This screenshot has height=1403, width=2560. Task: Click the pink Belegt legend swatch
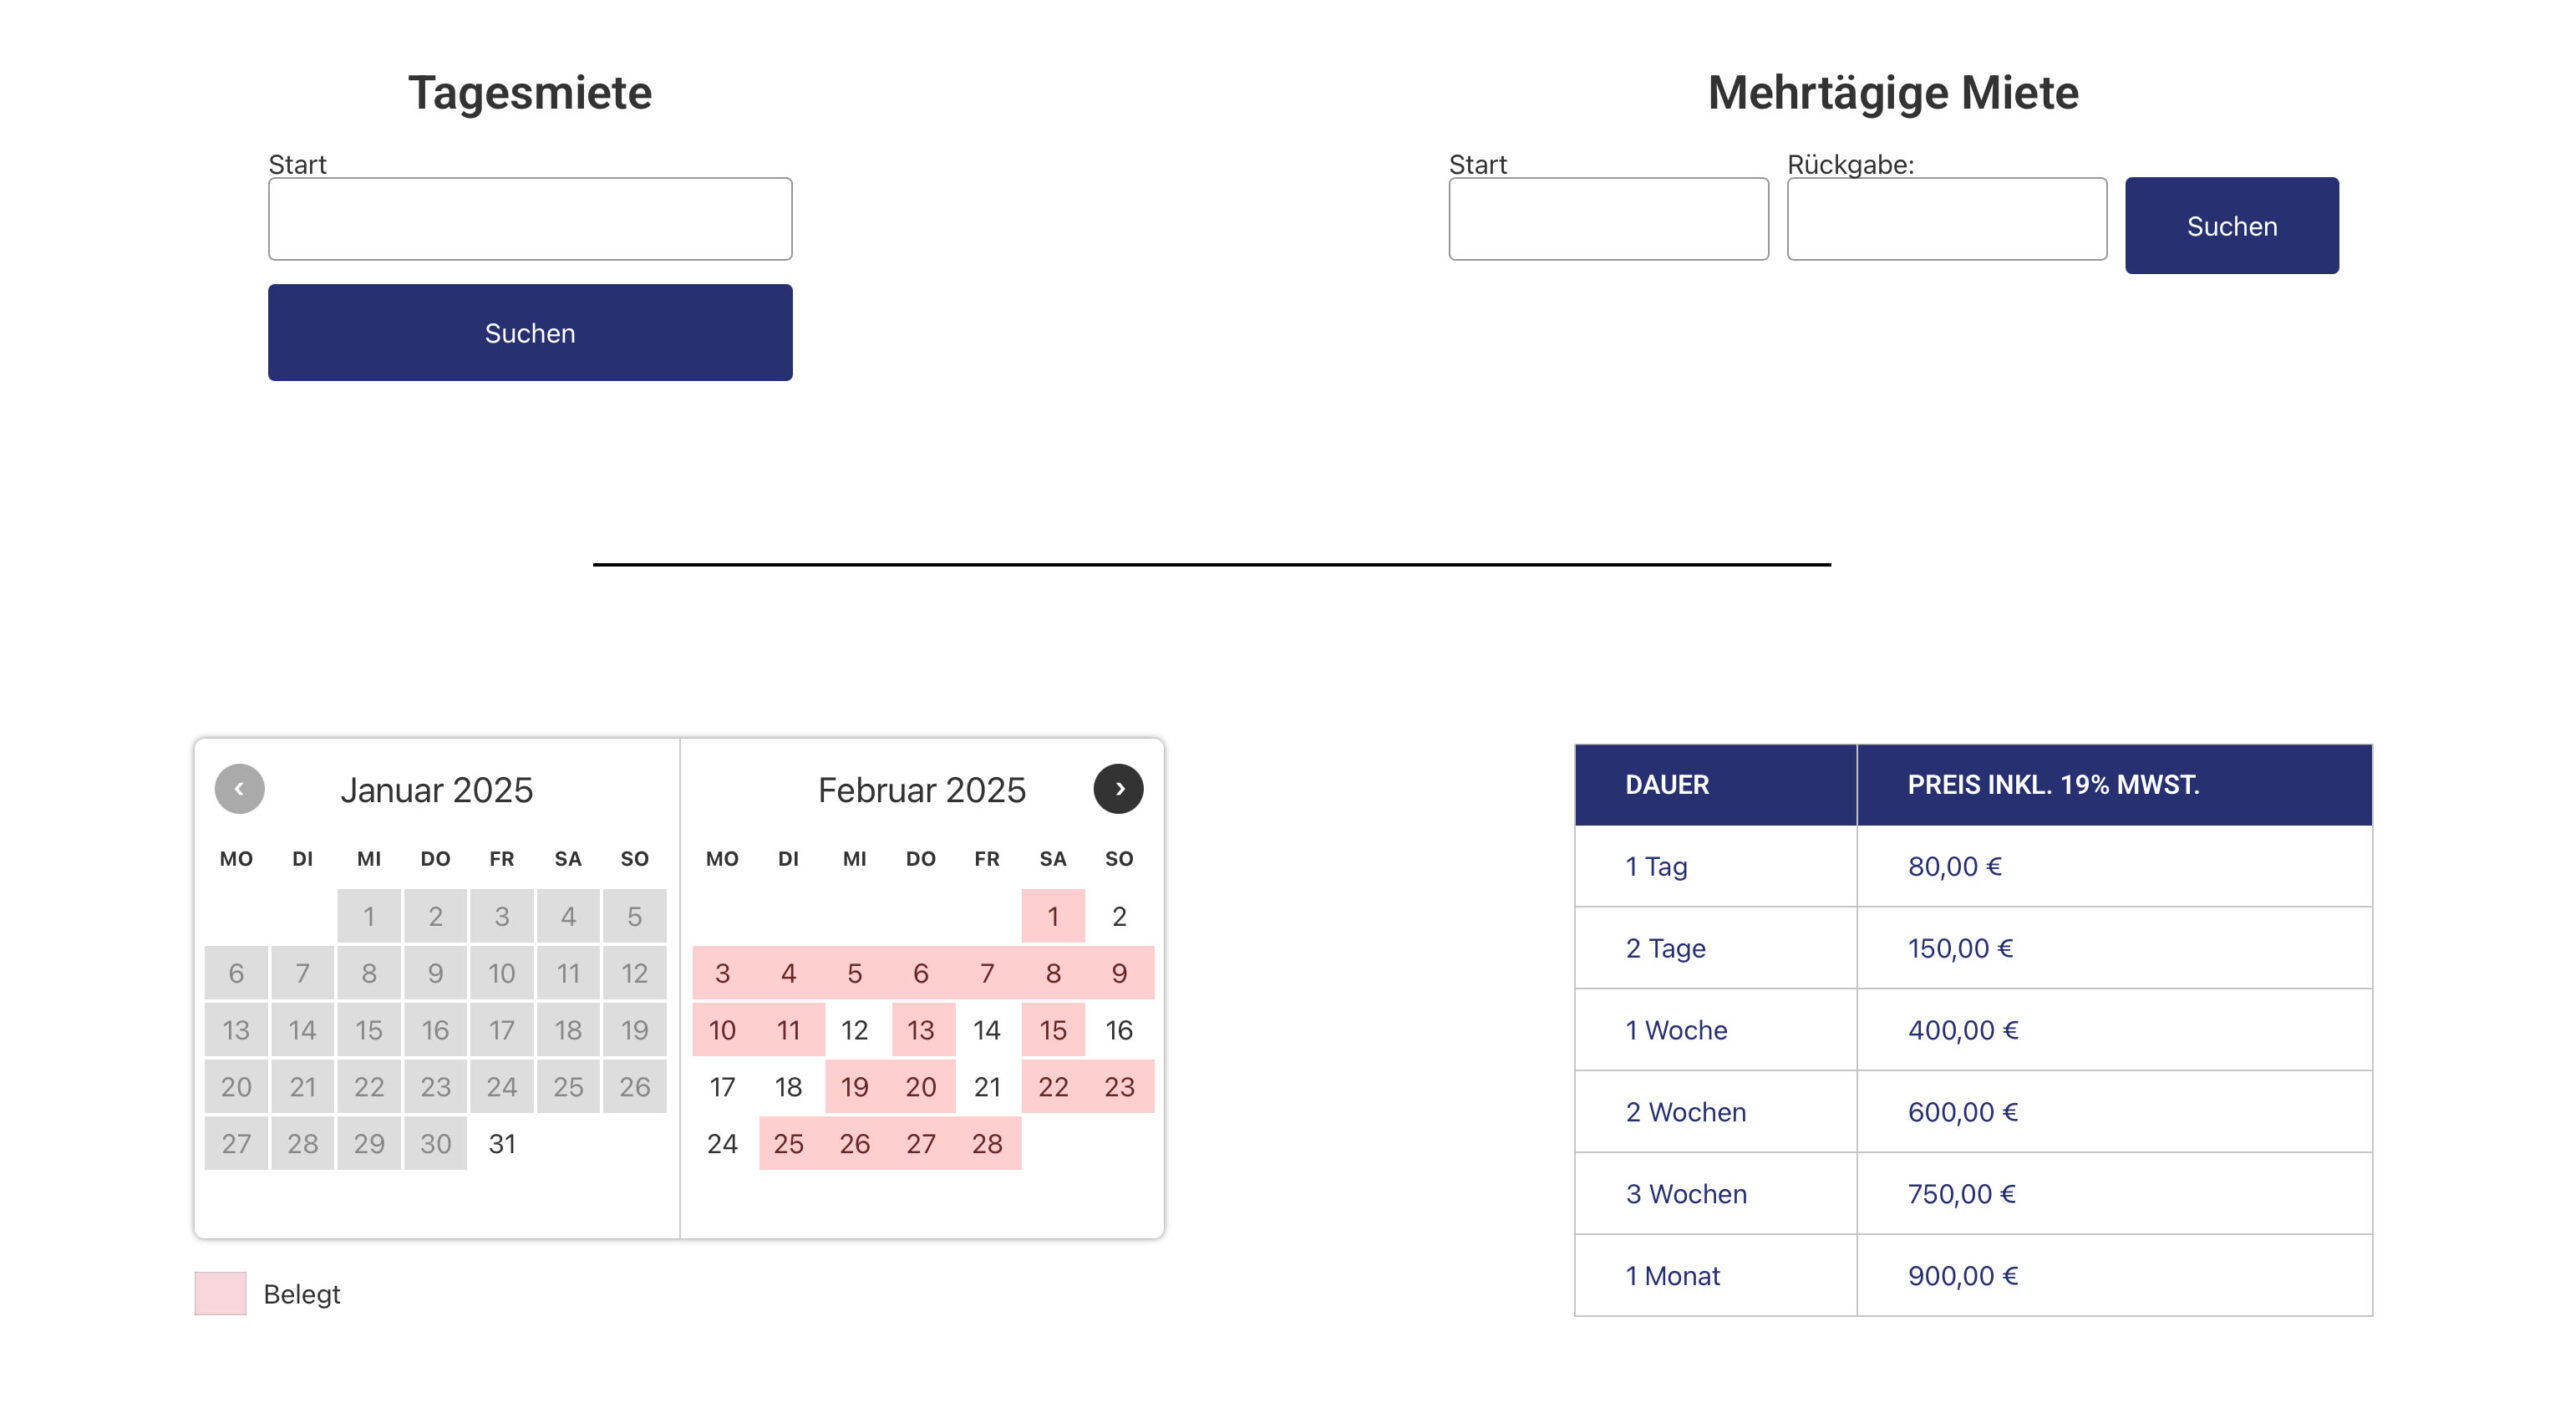pos(220,1293)
